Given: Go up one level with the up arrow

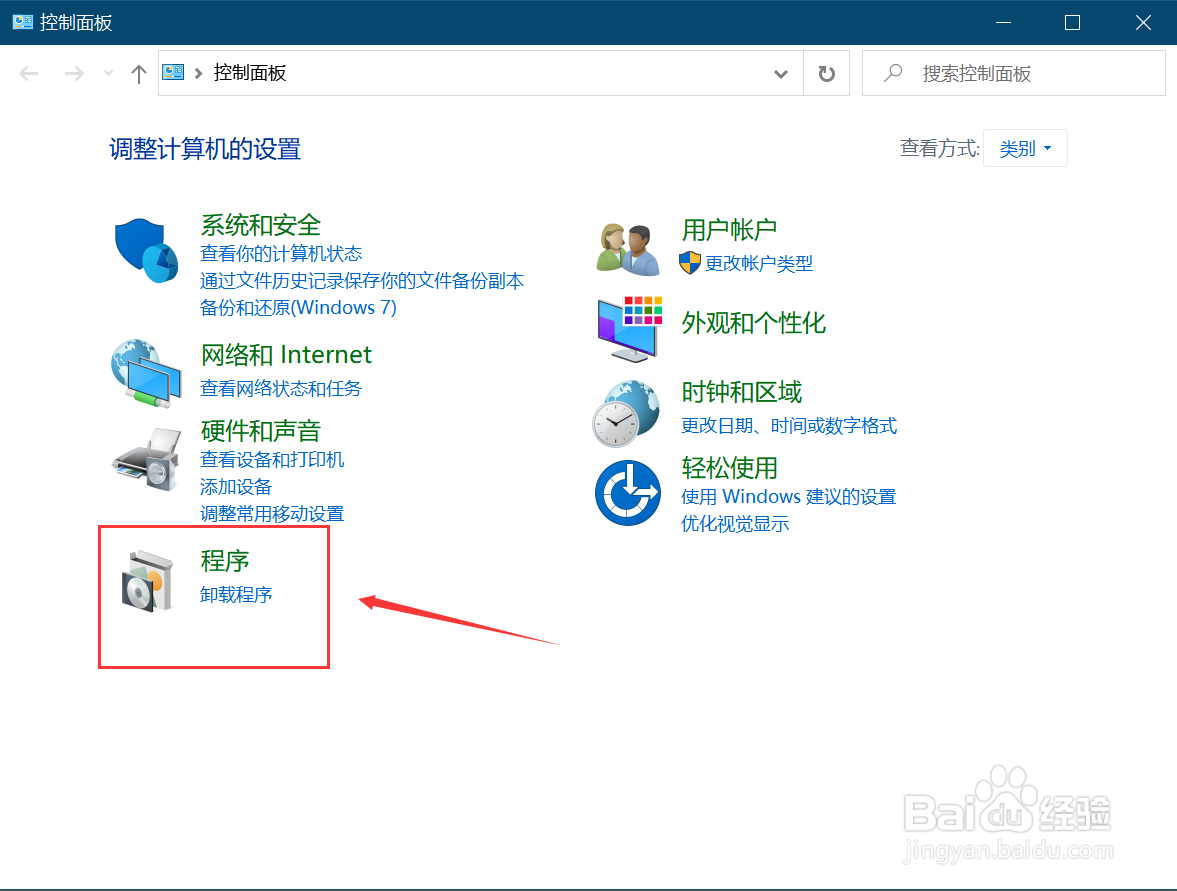Looking at the screenshot, I should [138, 74].
